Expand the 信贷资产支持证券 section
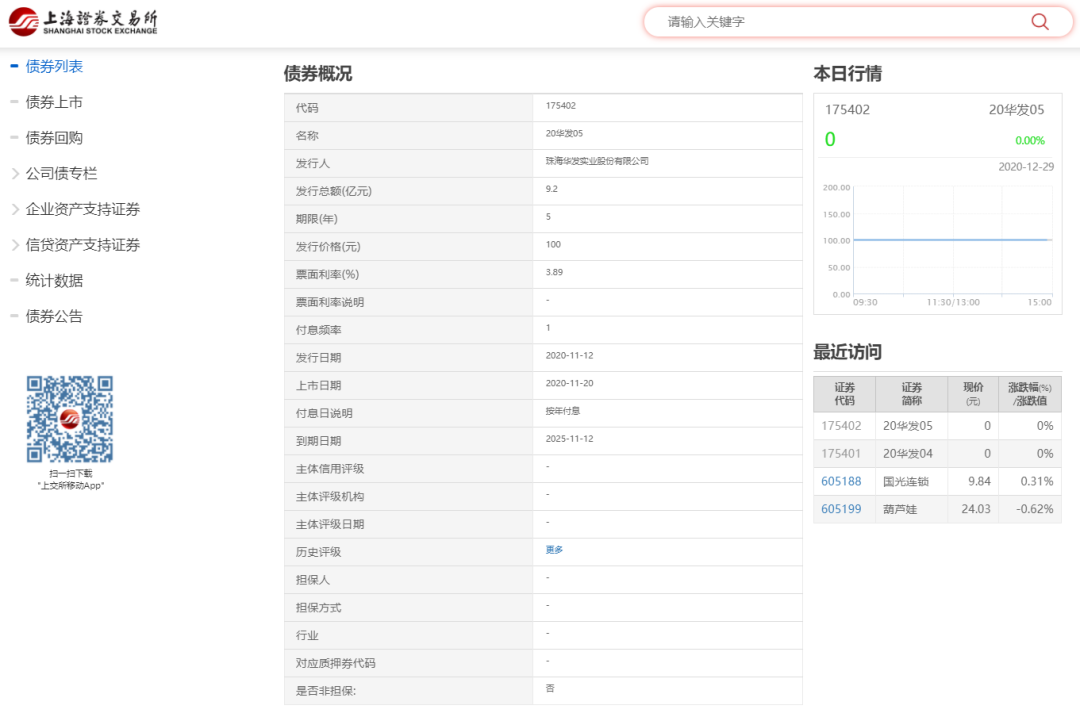 click(x=82, y=245)
